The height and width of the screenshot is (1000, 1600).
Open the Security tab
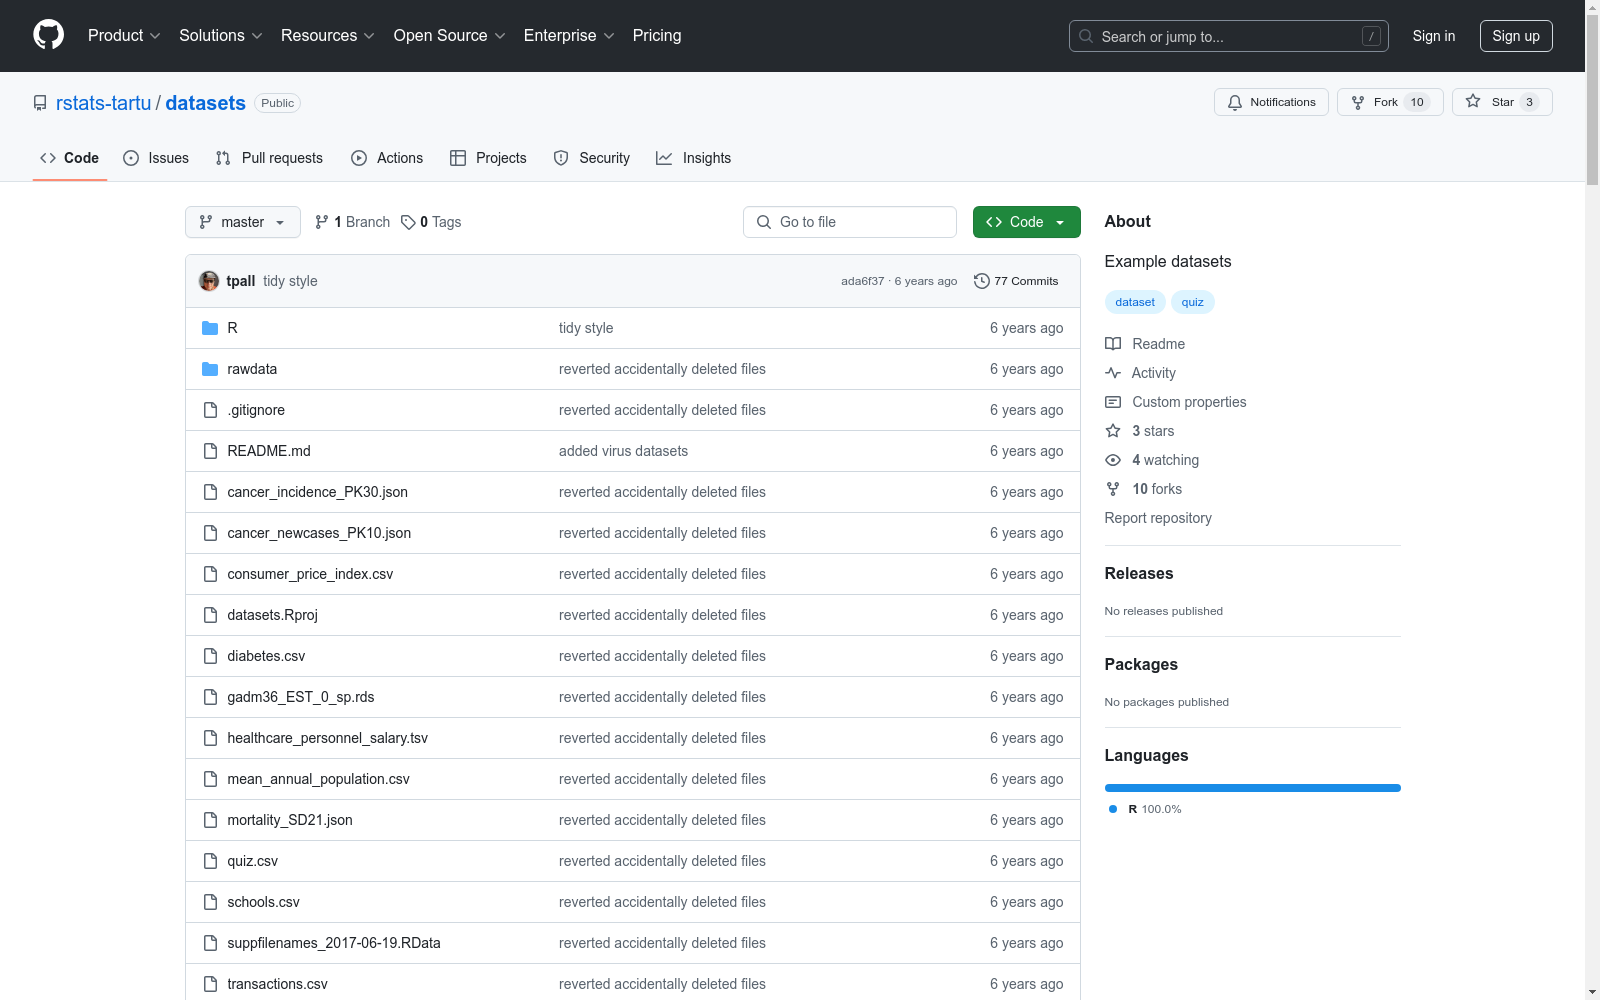(592, 158)
